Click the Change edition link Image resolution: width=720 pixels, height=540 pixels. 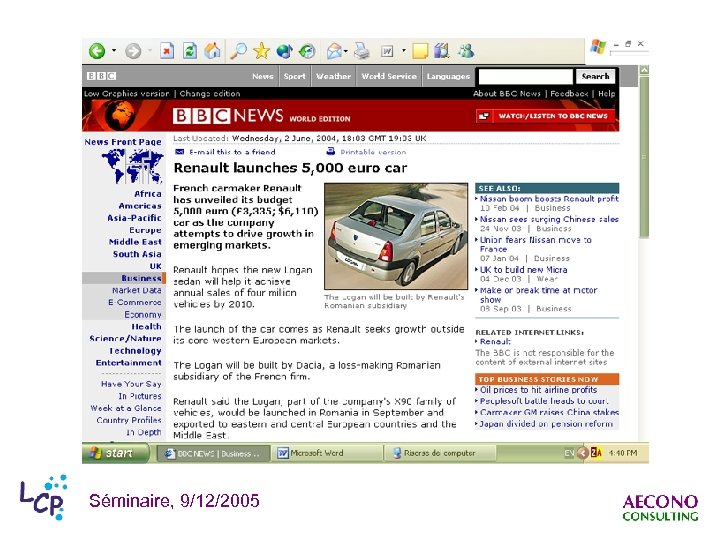[x=210, y=94]
